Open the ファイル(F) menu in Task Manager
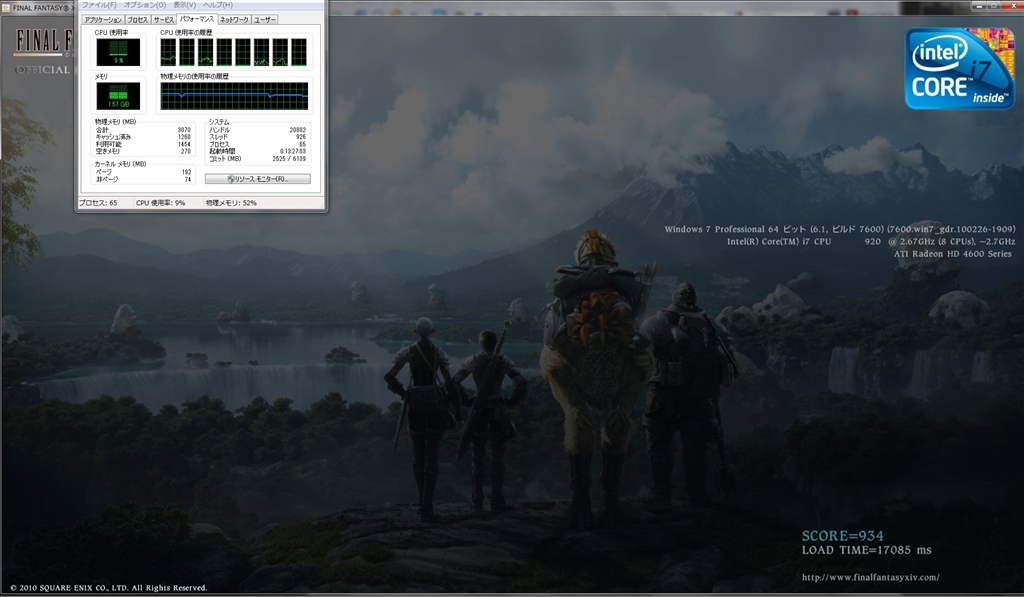Viewport: 1024px width, 597px height. tap(99, 5)
